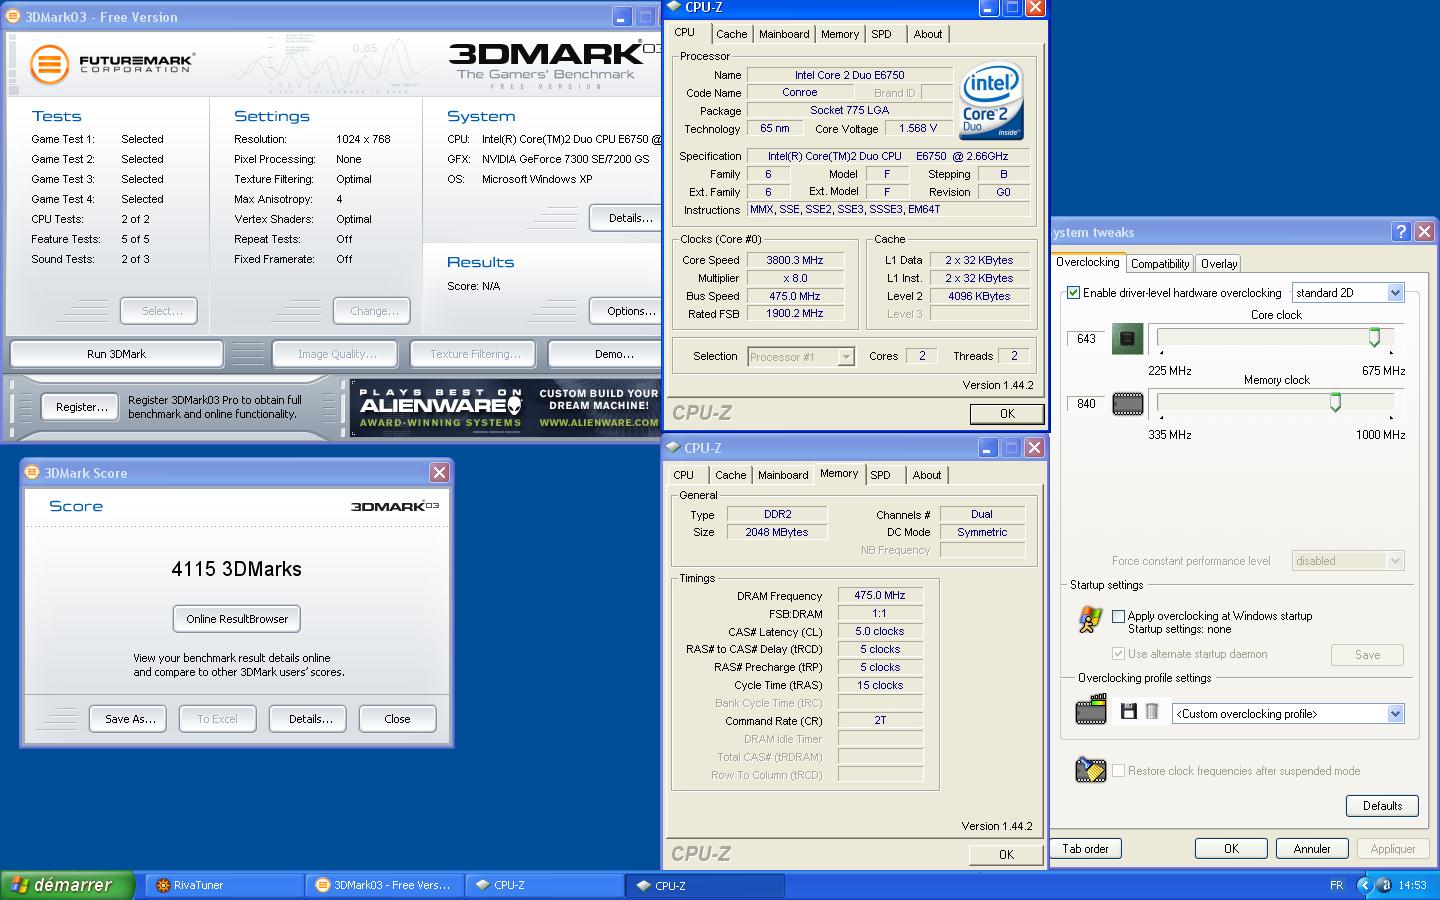Close the 3DMark Score dialog via Close button

397,719
